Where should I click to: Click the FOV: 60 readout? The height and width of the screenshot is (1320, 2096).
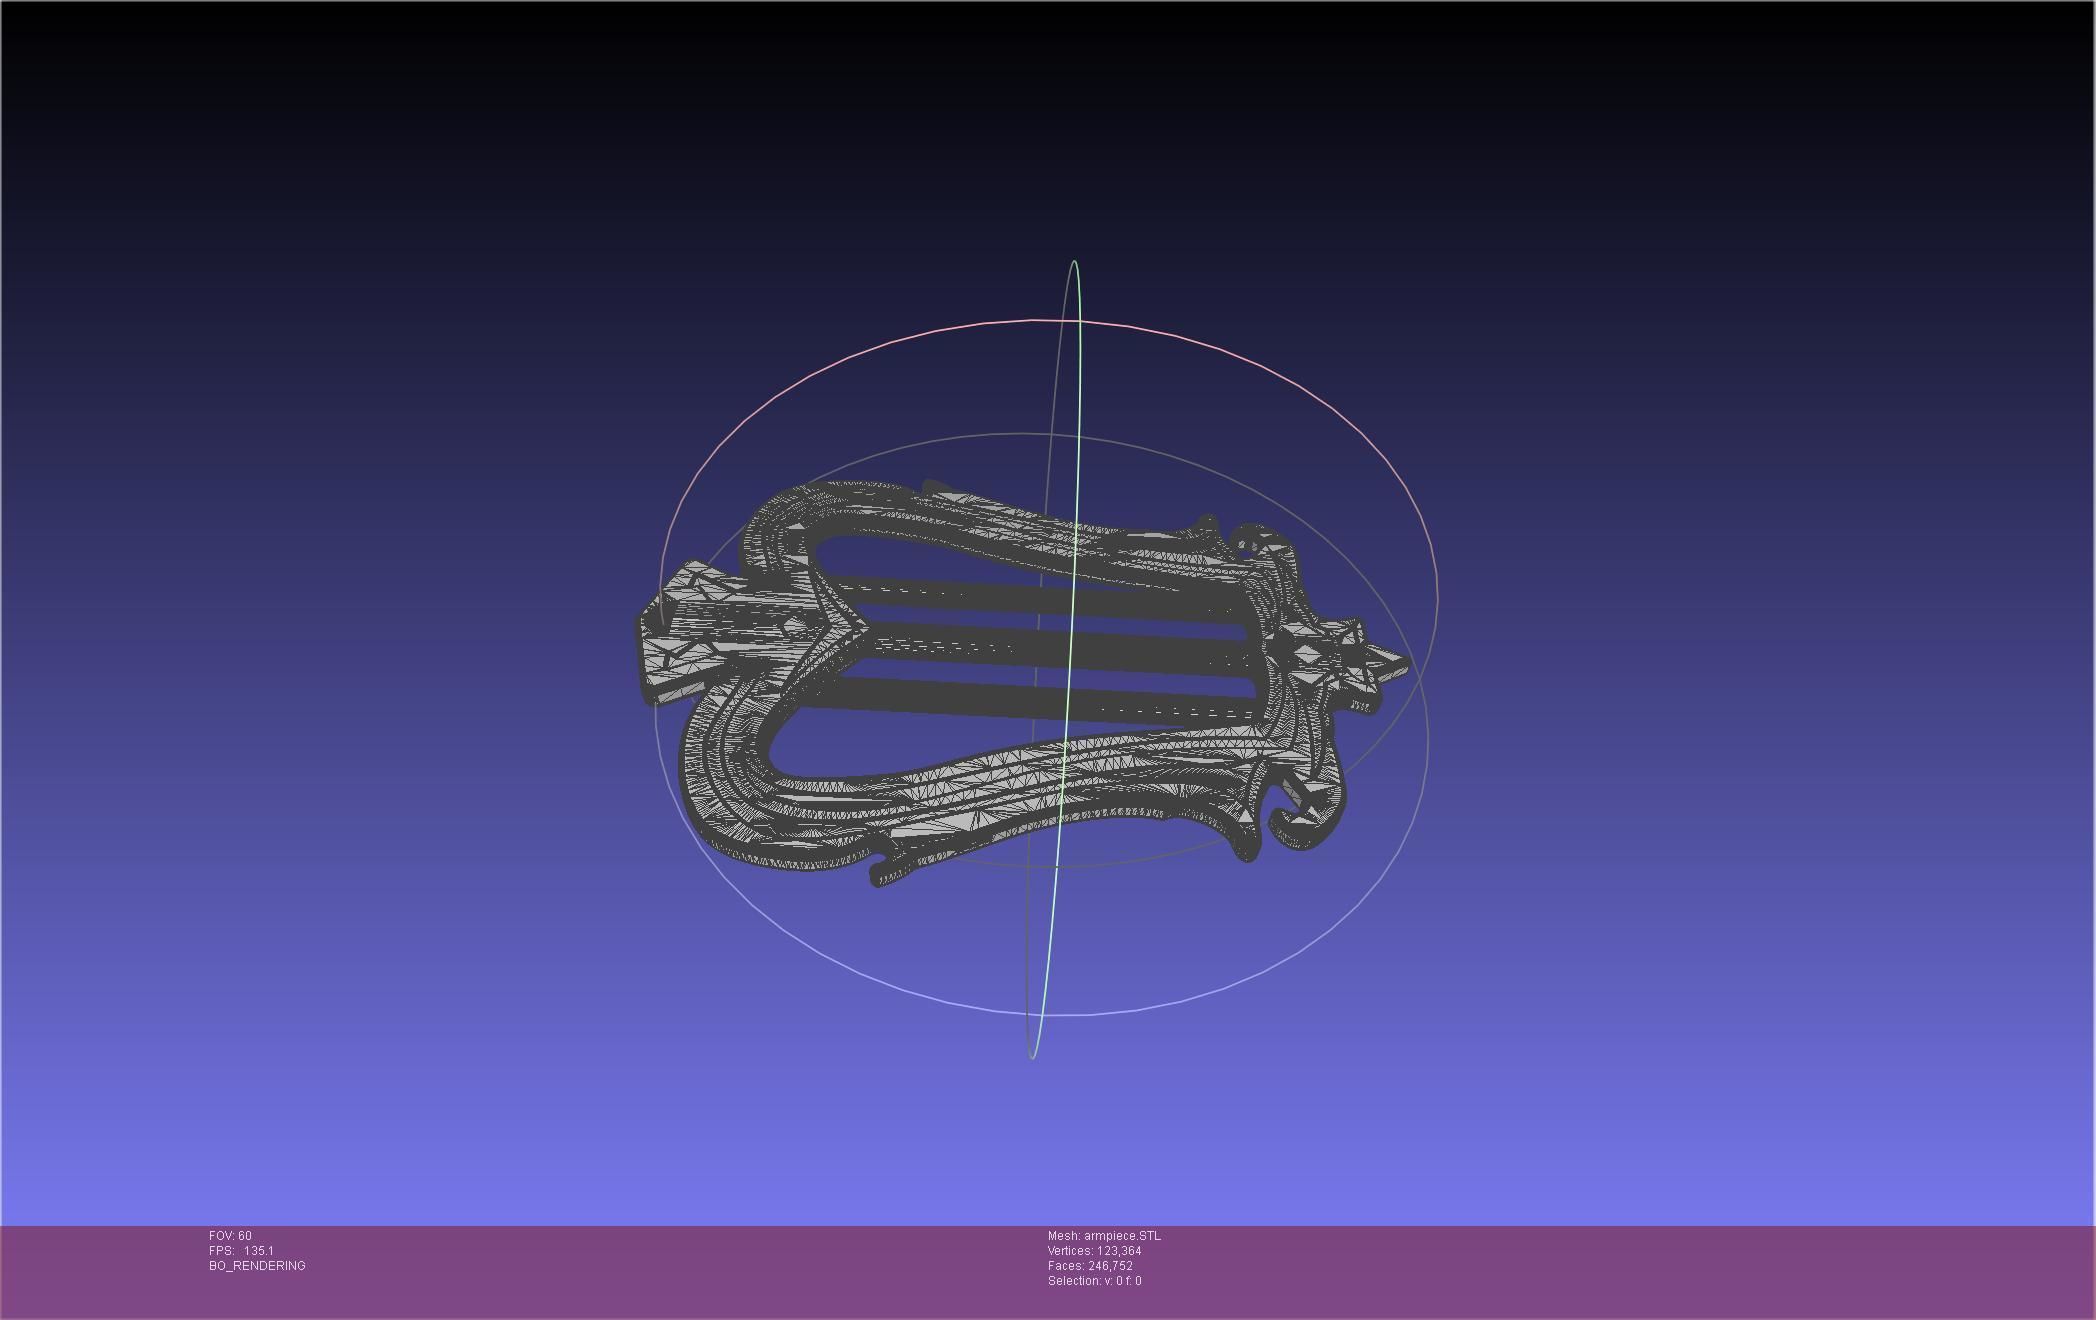click(x=230, y=1236)
